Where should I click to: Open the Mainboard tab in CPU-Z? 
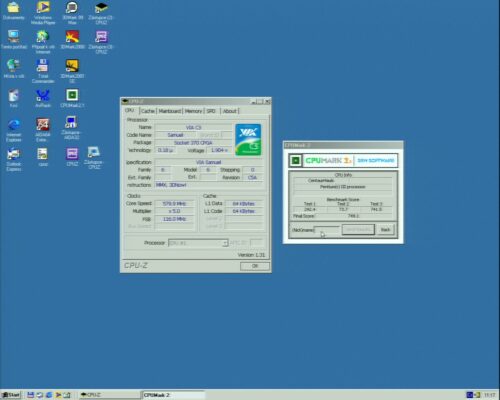(x=170, y=111)
